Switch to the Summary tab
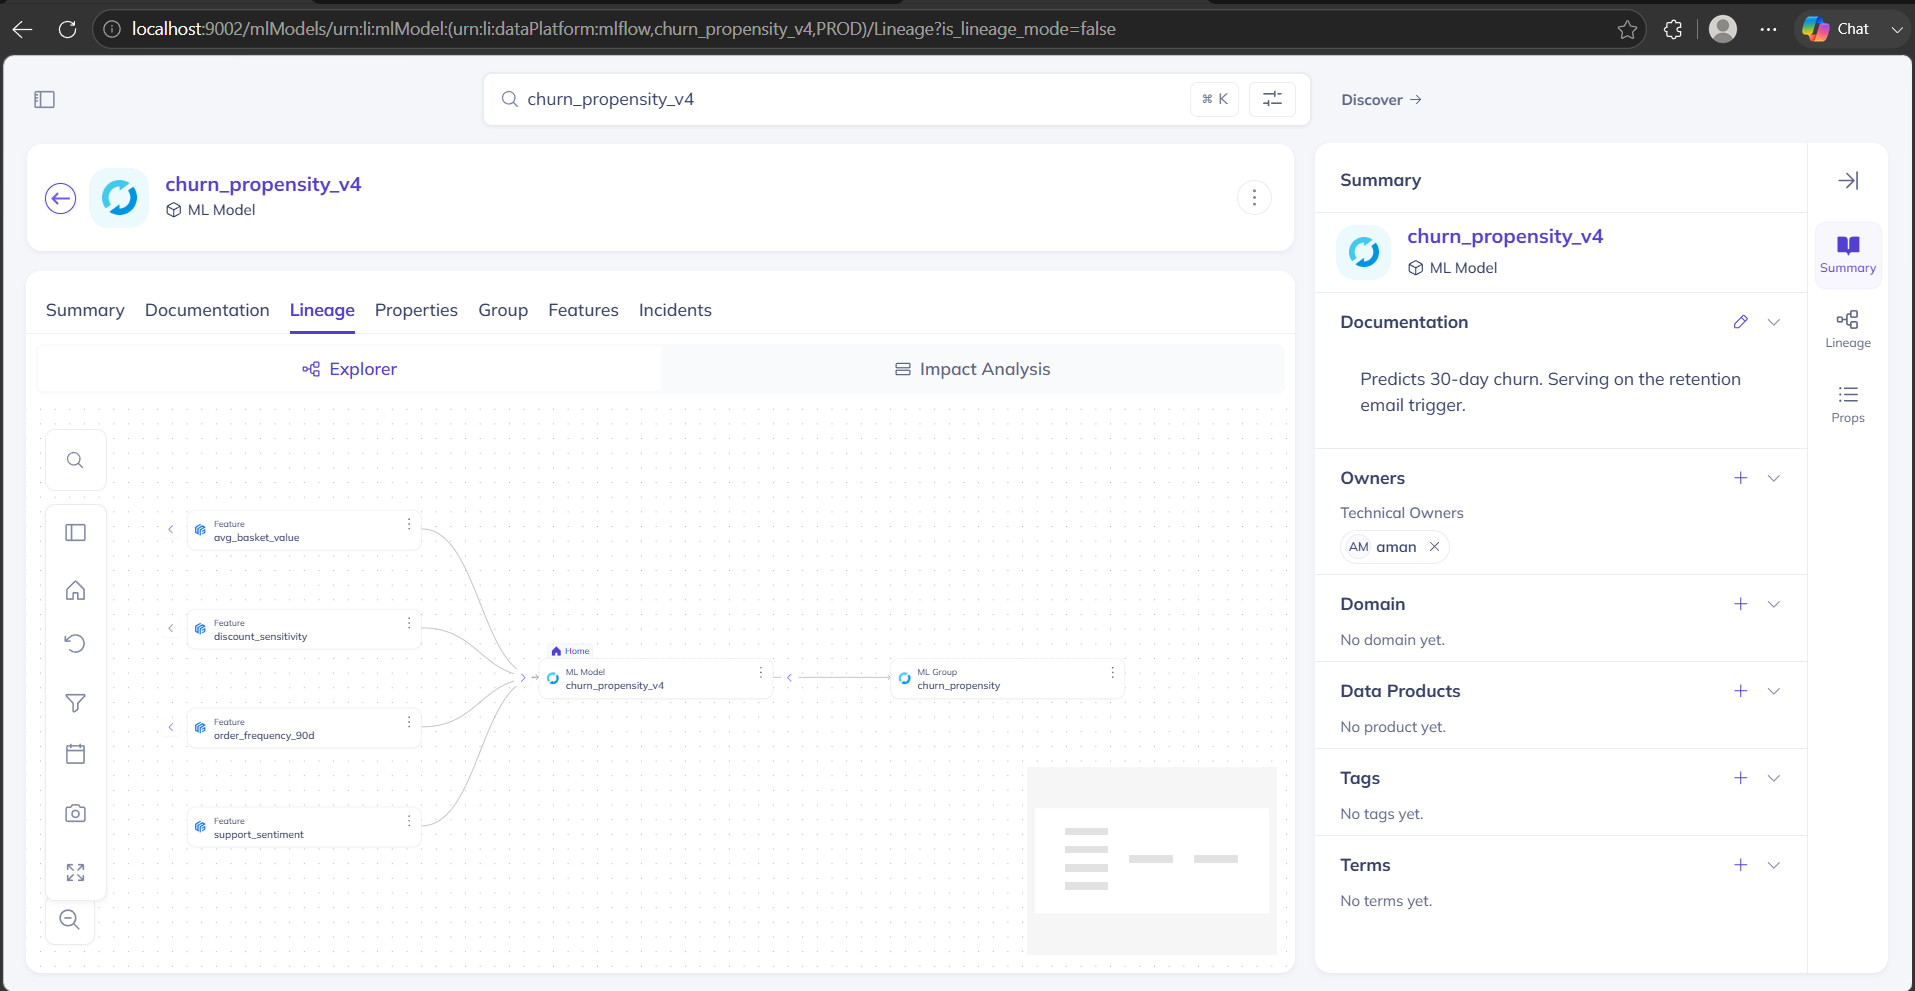Screen dimensions: 1915x991 (x=85, y=310)
